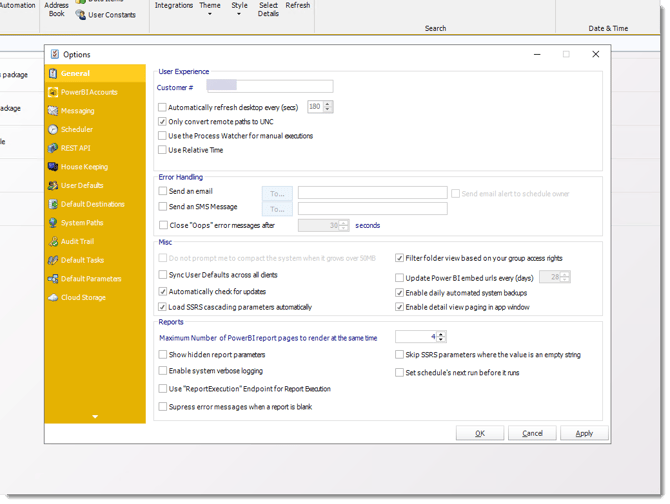This screenshot has height=504, width=670.
Task: Click the OK button
Action: pyautogui.click(x=480, y=433)
